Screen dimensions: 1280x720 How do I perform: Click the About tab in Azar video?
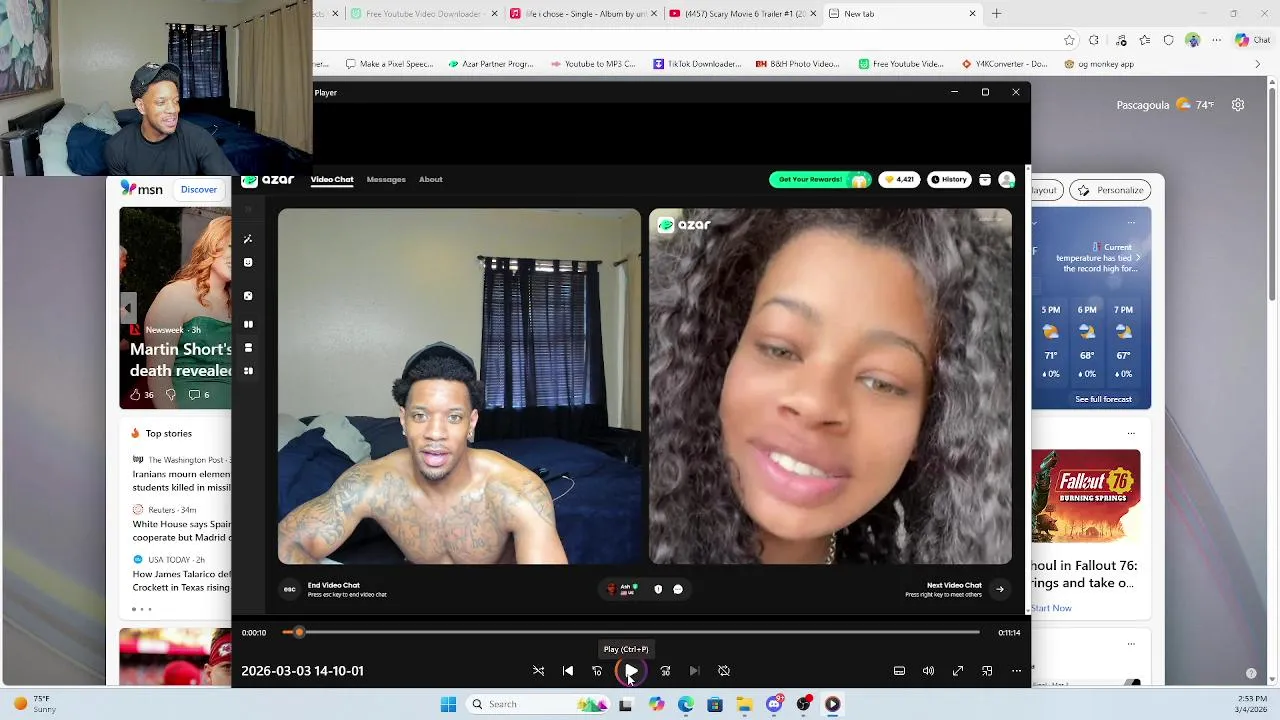coord(431,179)
